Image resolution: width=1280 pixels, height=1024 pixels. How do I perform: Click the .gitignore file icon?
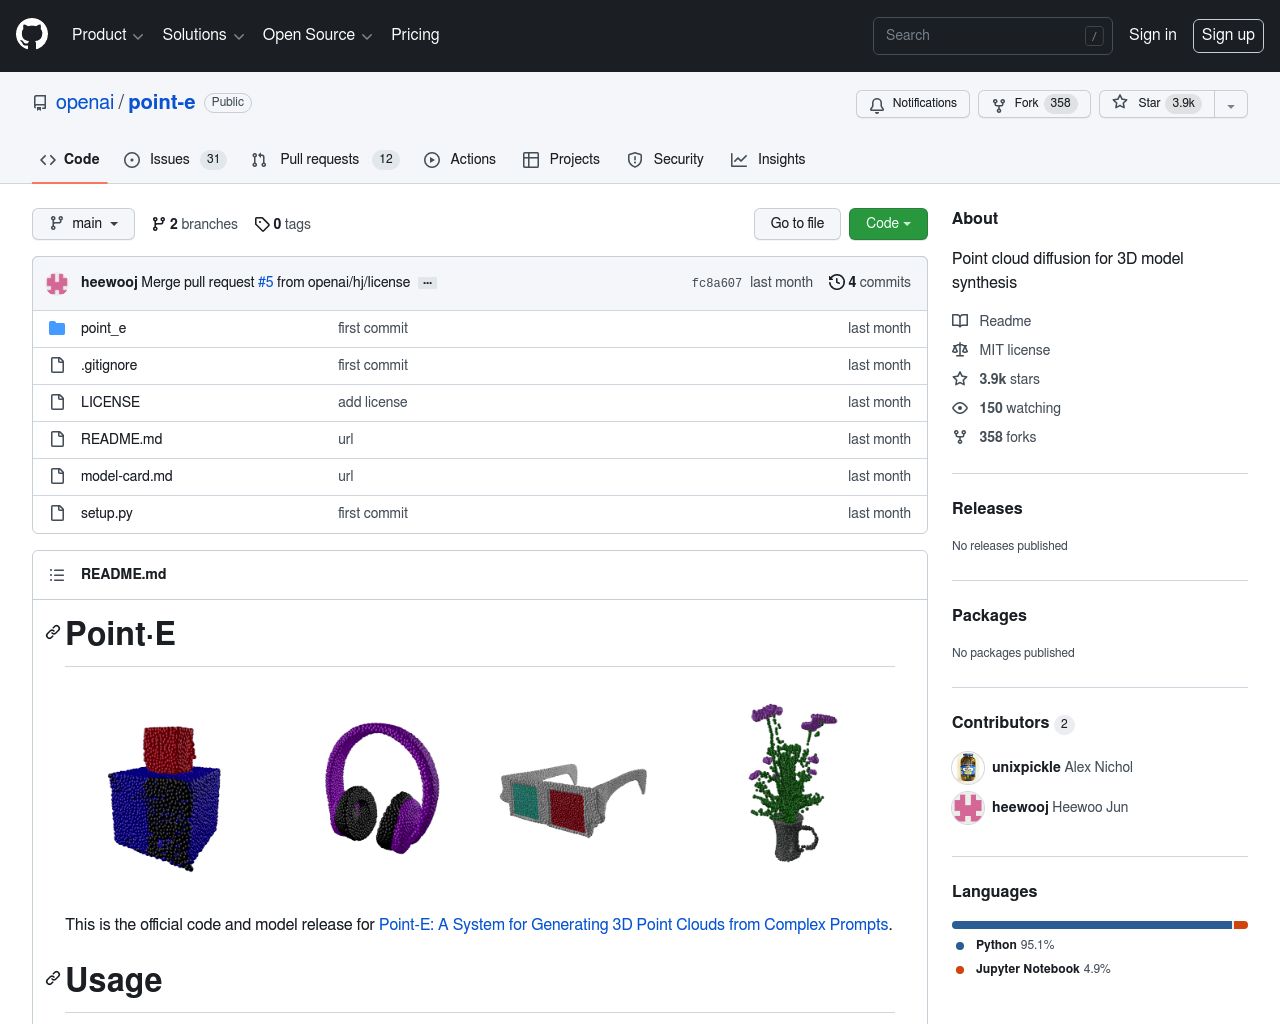(x=57, y=365)
